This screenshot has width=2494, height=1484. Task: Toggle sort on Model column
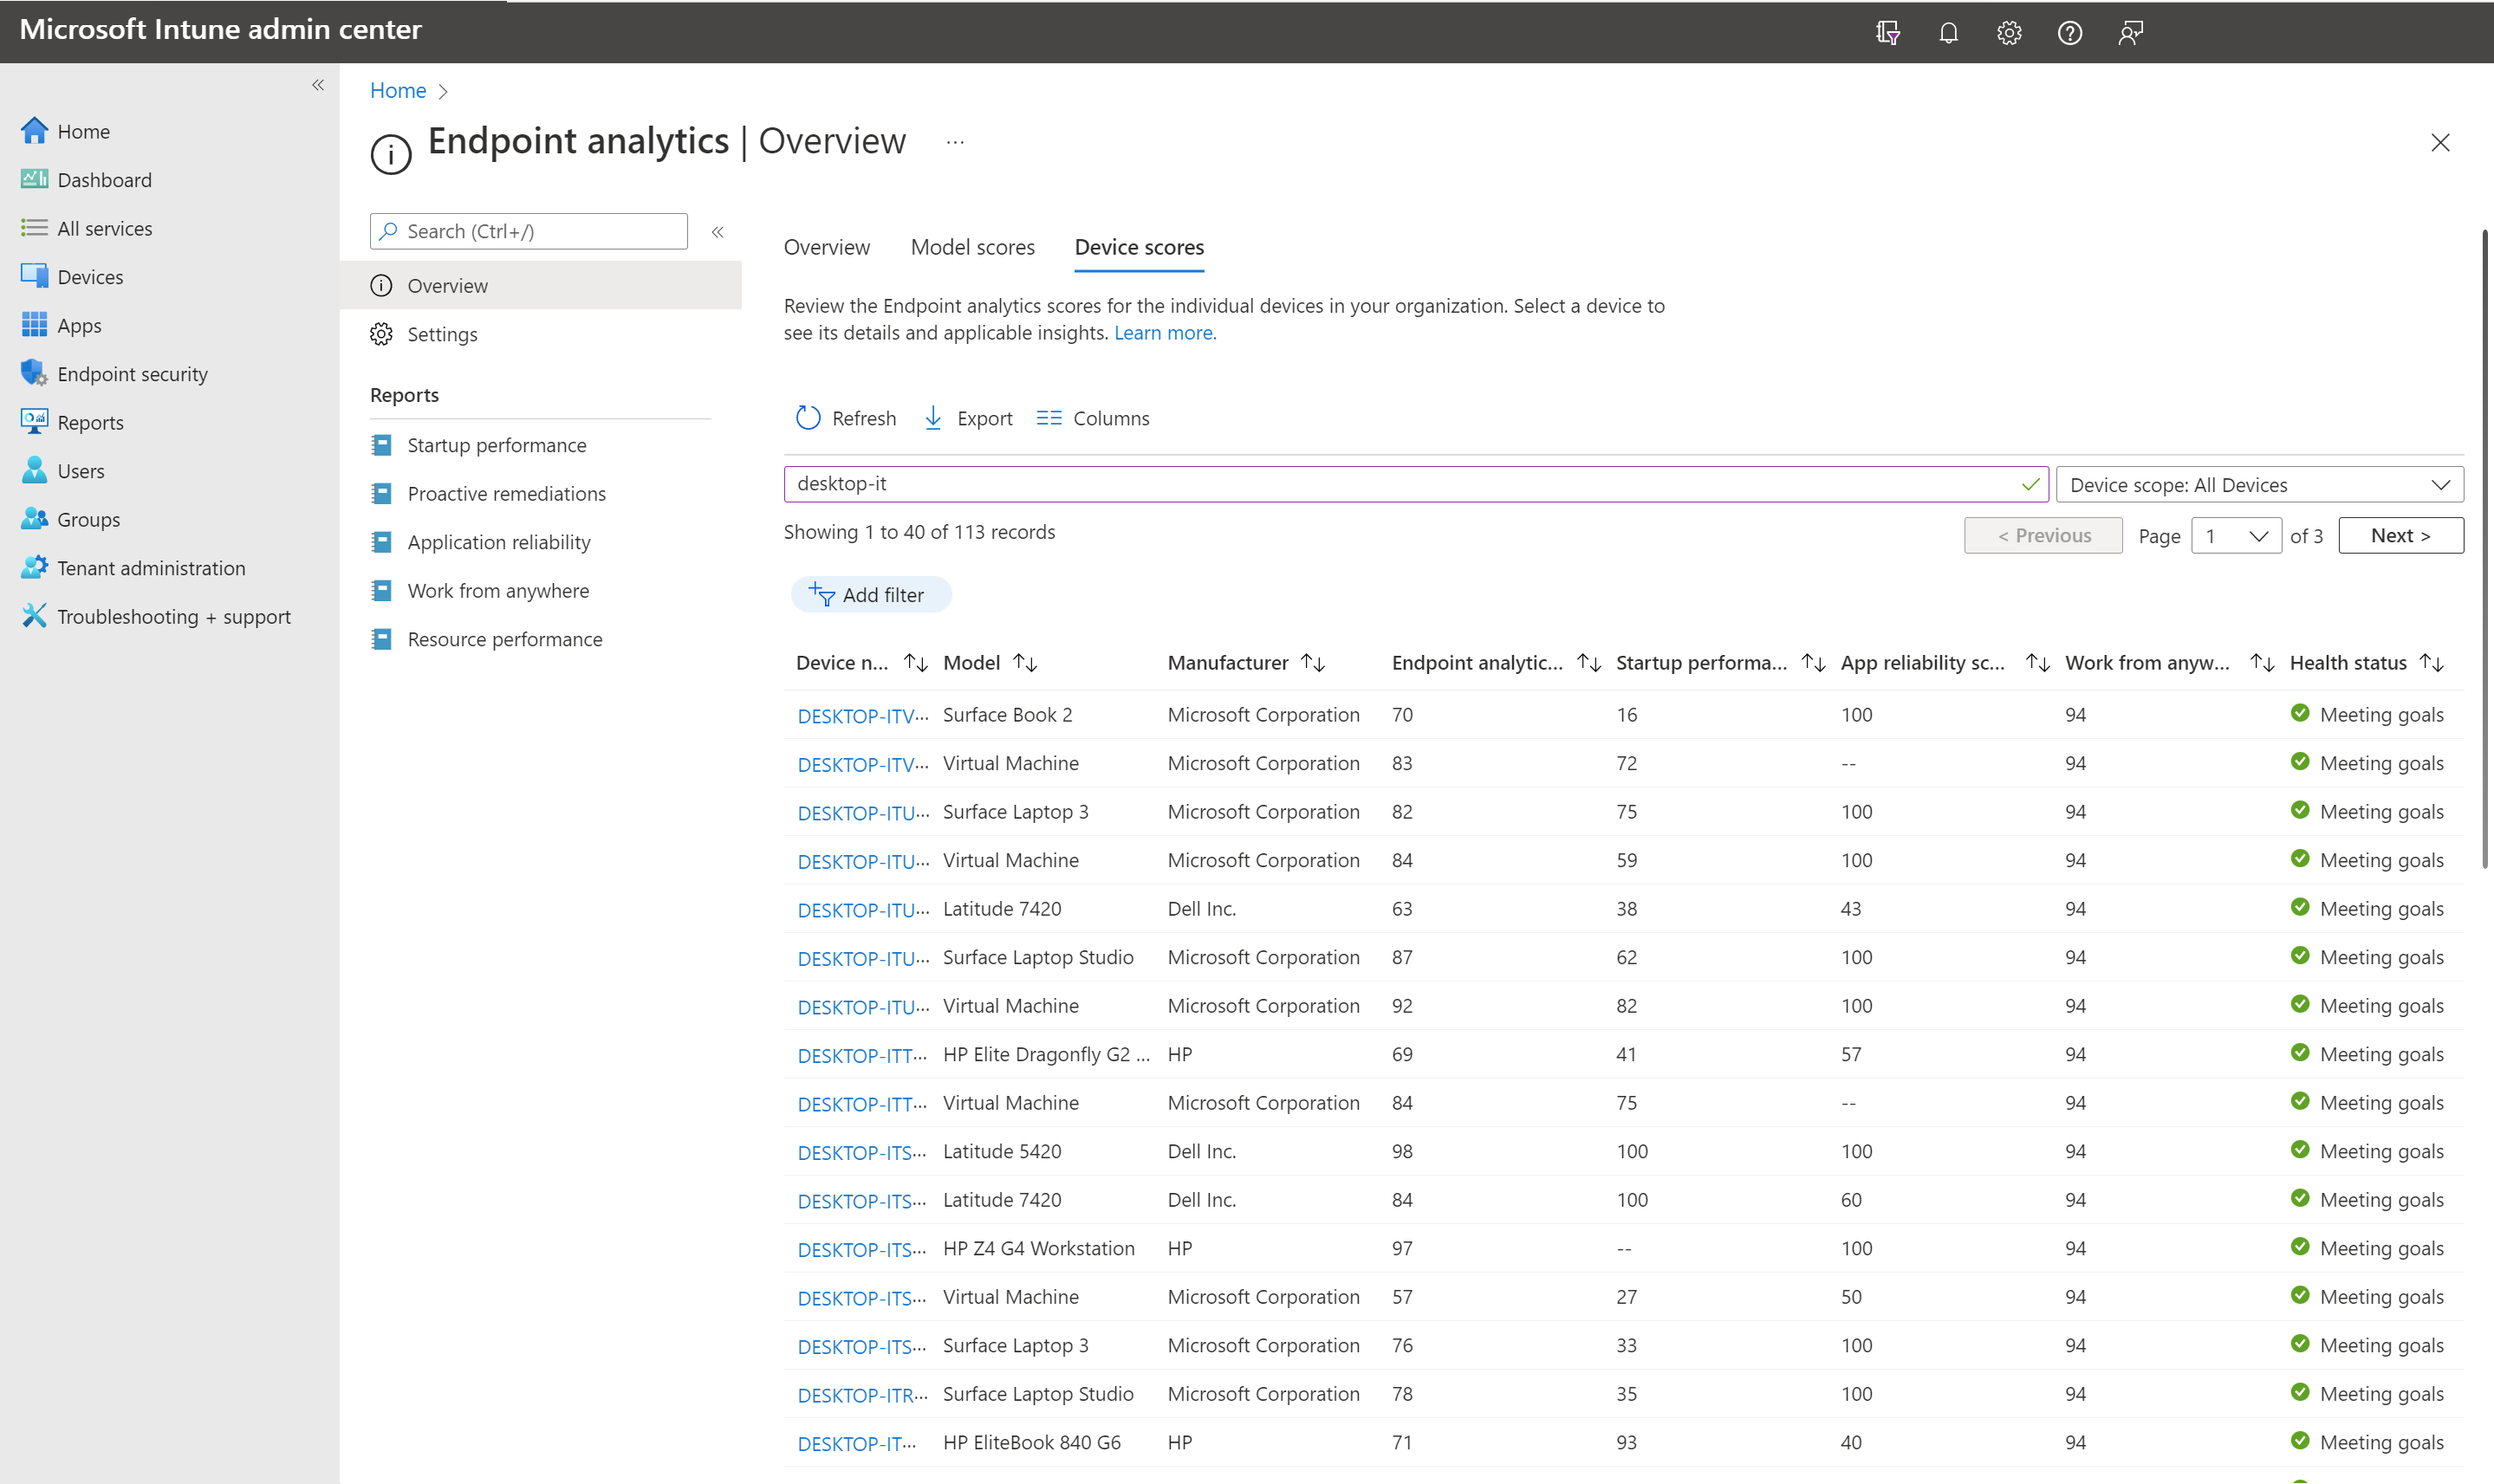point(1025,663)
